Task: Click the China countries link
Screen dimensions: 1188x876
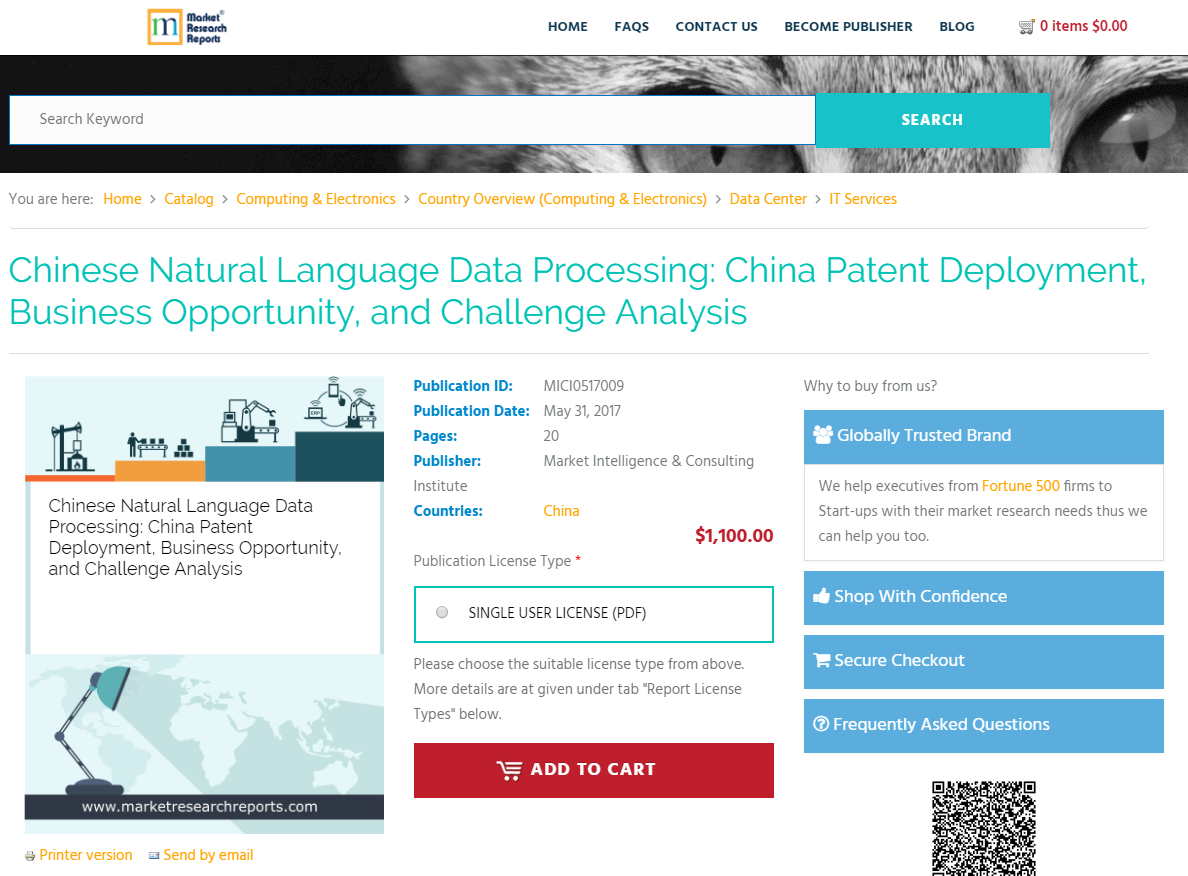Action: (x=561, y=511)
